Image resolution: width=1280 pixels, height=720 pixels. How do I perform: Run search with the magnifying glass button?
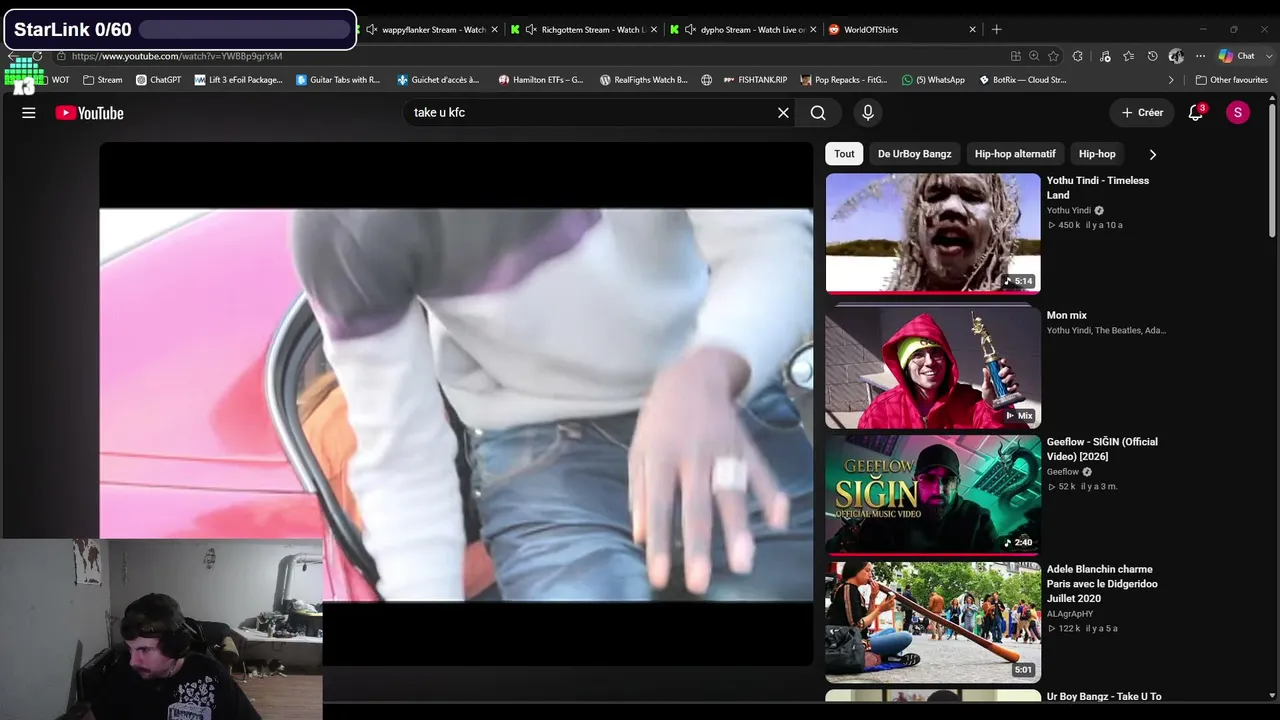click(x=818, y=113)
